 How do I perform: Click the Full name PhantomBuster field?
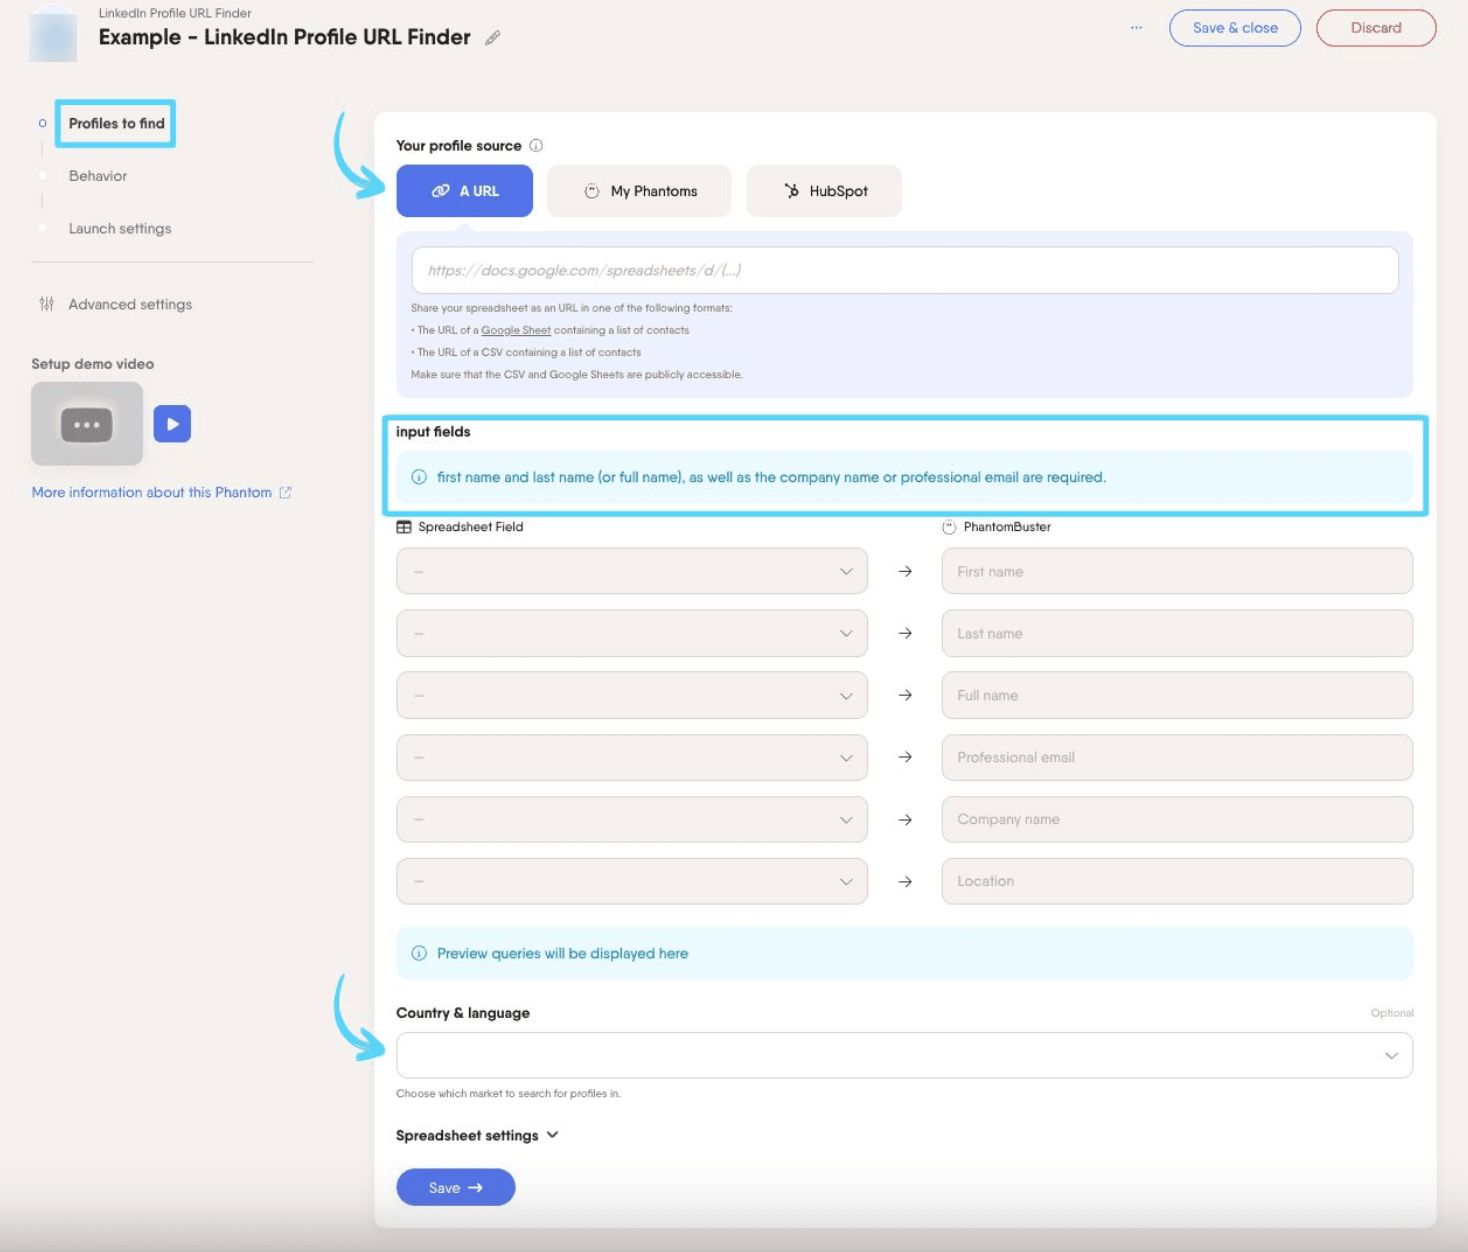click(x=1177, y=695)
